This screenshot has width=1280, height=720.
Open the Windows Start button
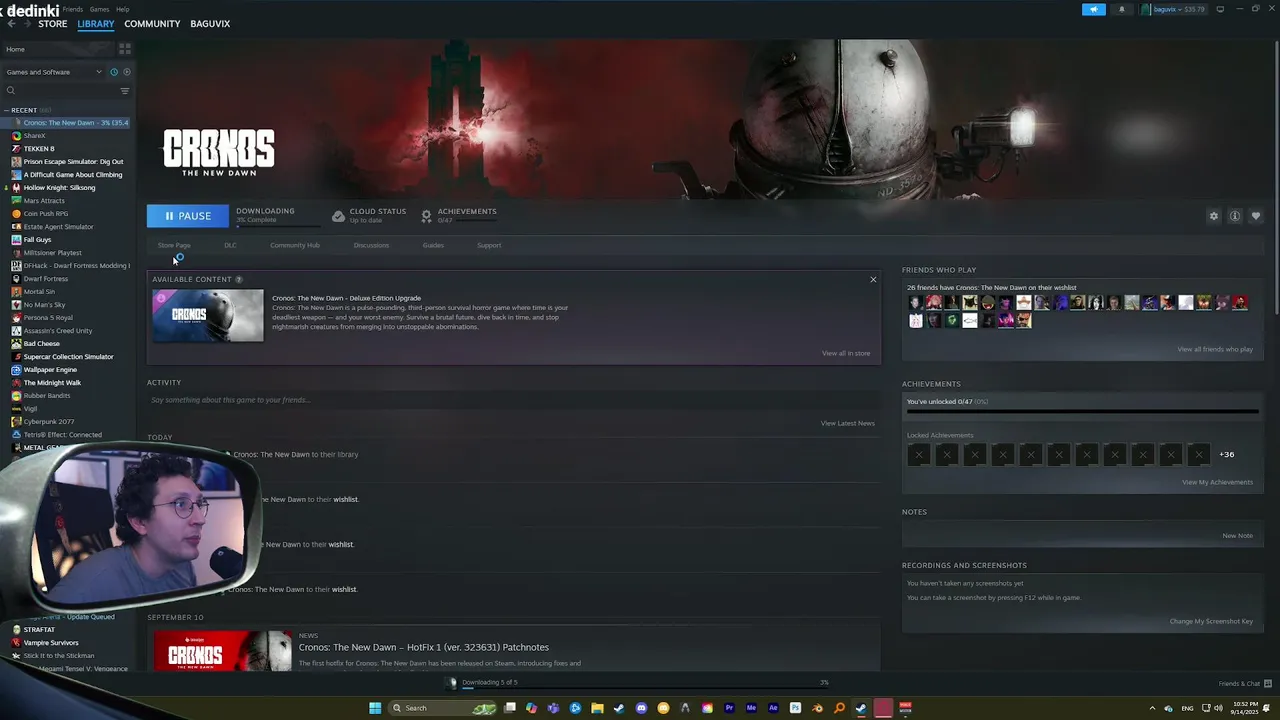pyautogui.click(x=375, y=708)
